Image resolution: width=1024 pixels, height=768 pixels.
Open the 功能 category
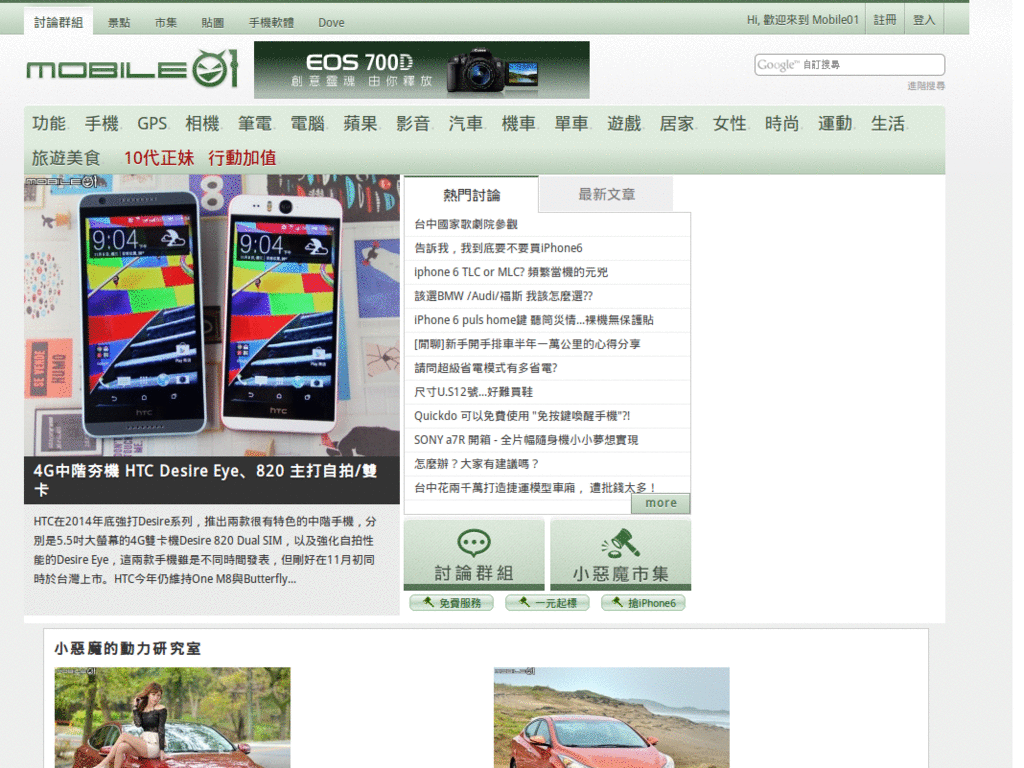49,123
